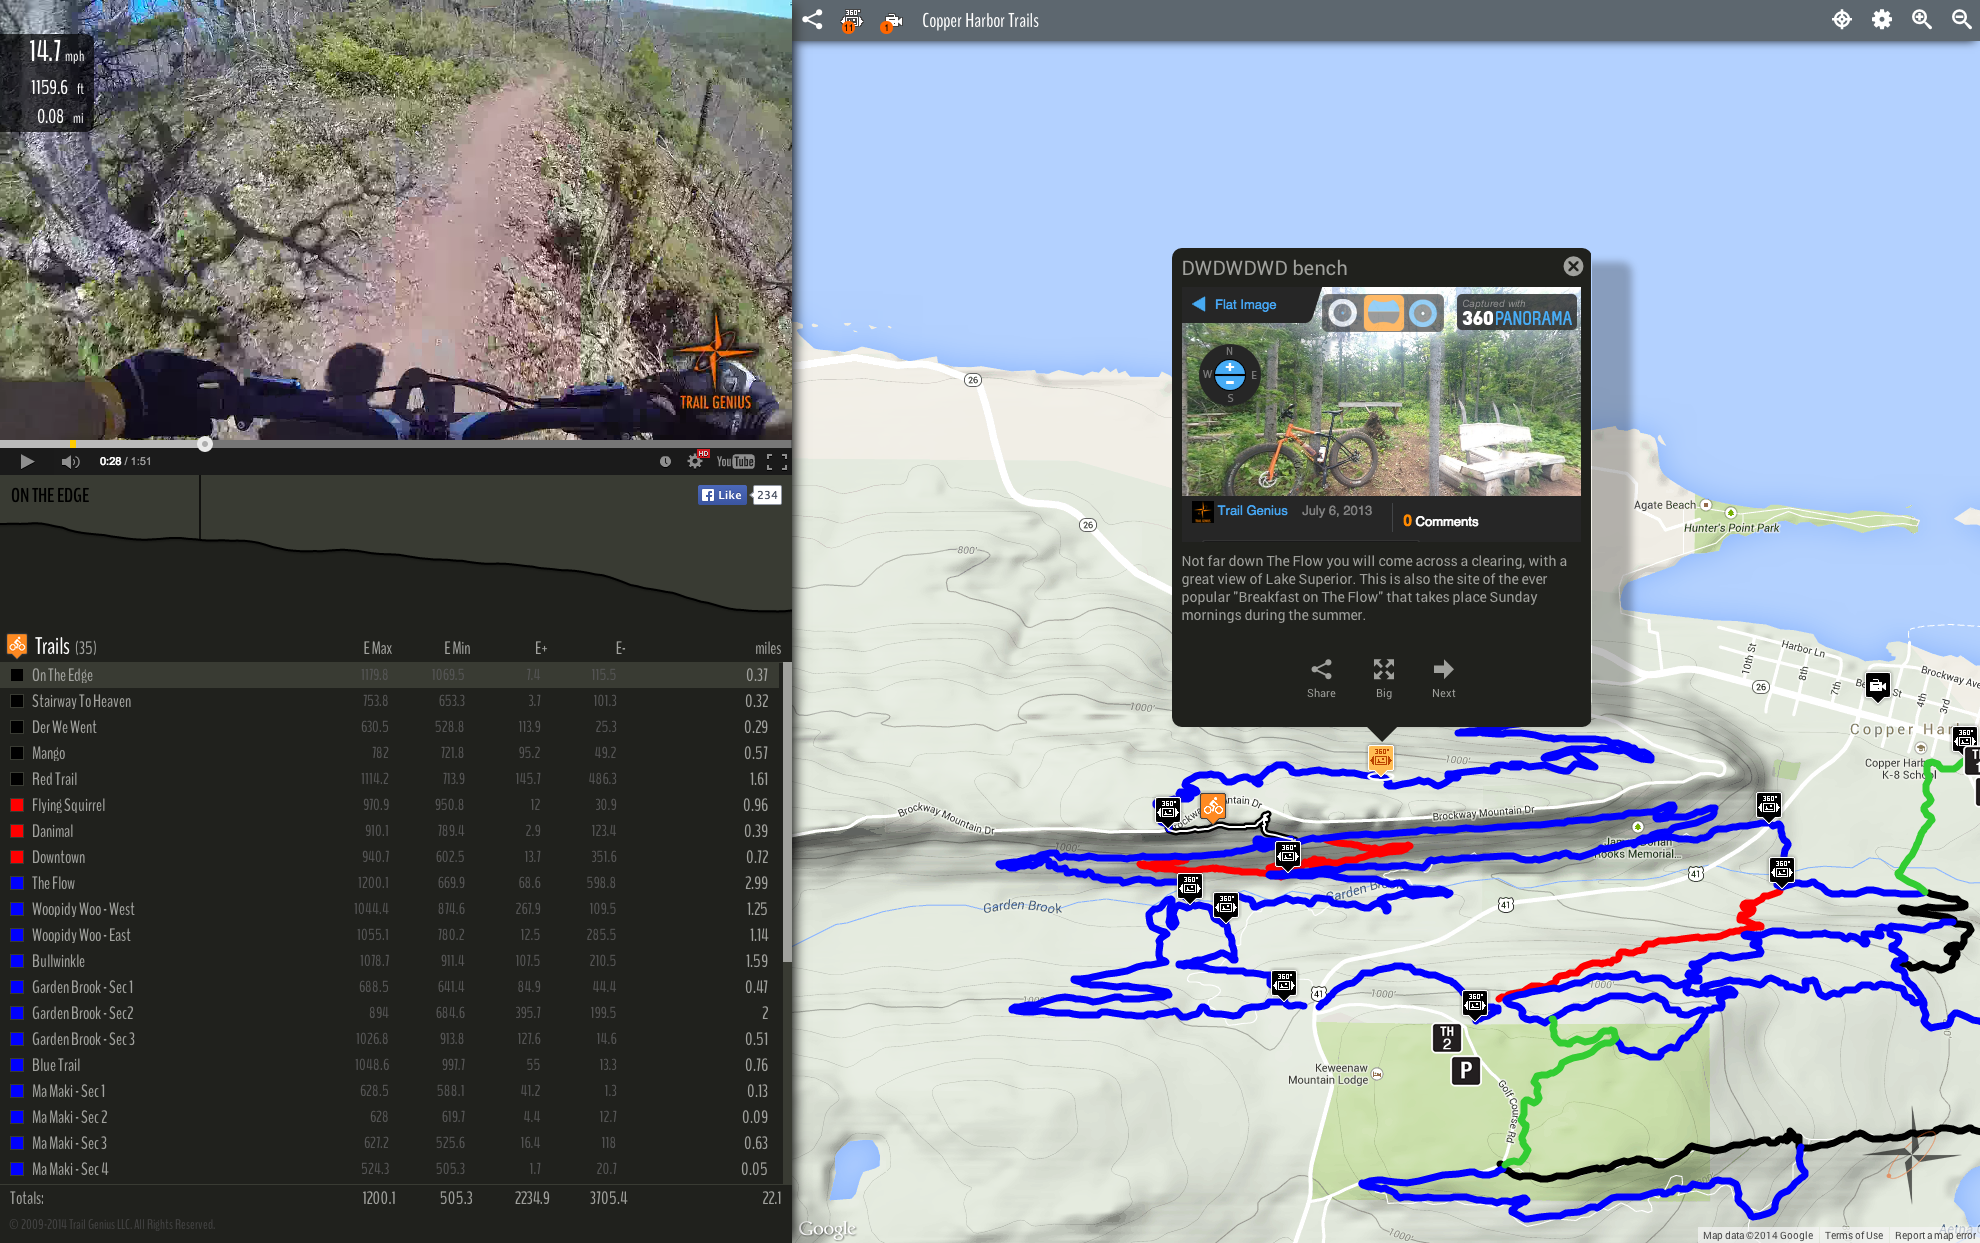Screen dimensions: 1980x1243
Task: Open Google Terms of Use link
Action: (x=1853, y=1235)
